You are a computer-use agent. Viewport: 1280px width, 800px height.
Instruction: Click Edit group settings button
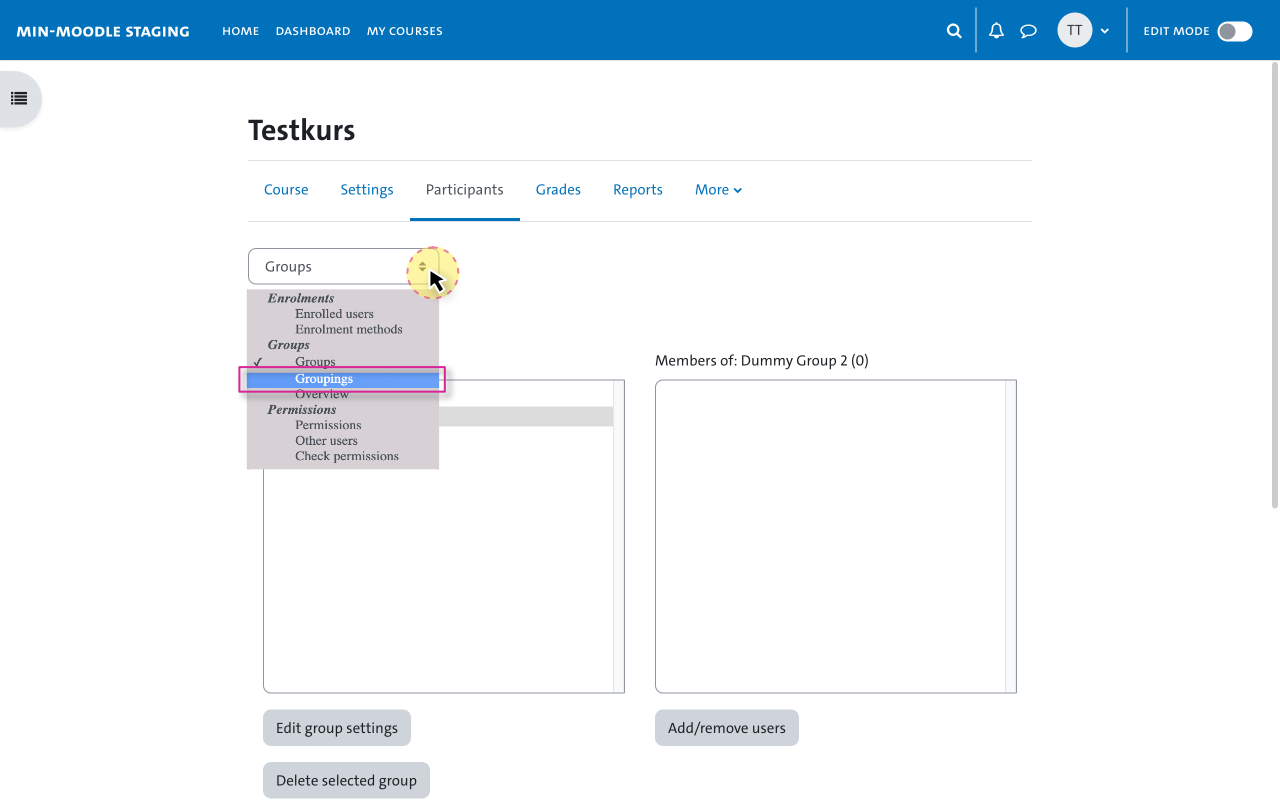click(x=337, y=728)
